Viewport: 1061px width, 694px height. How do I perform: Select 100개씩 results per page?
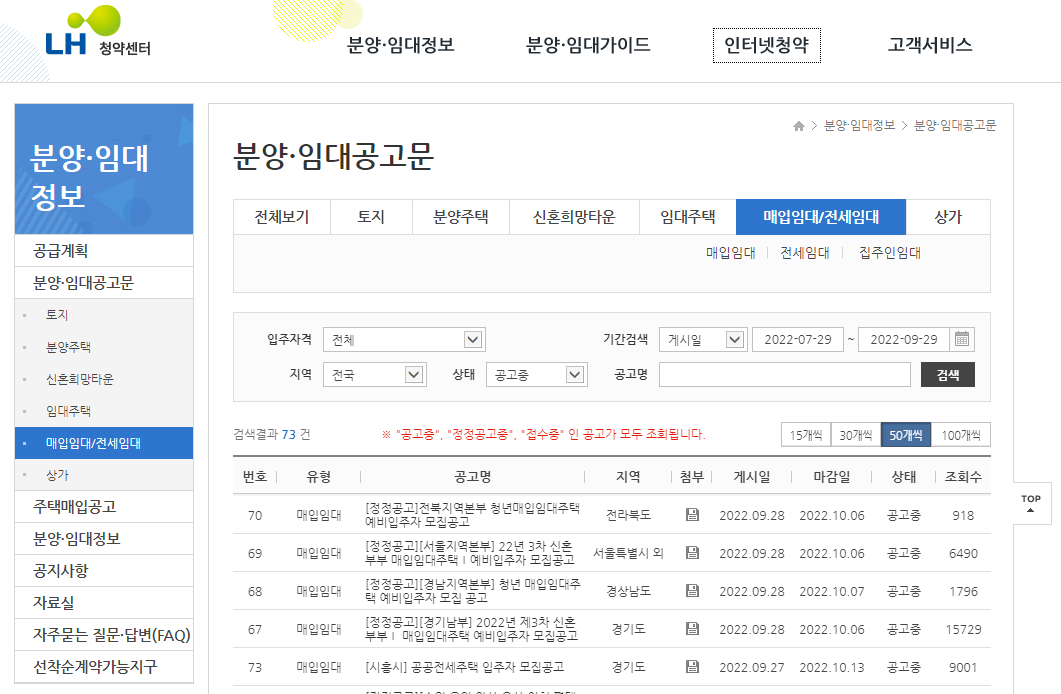962,434
